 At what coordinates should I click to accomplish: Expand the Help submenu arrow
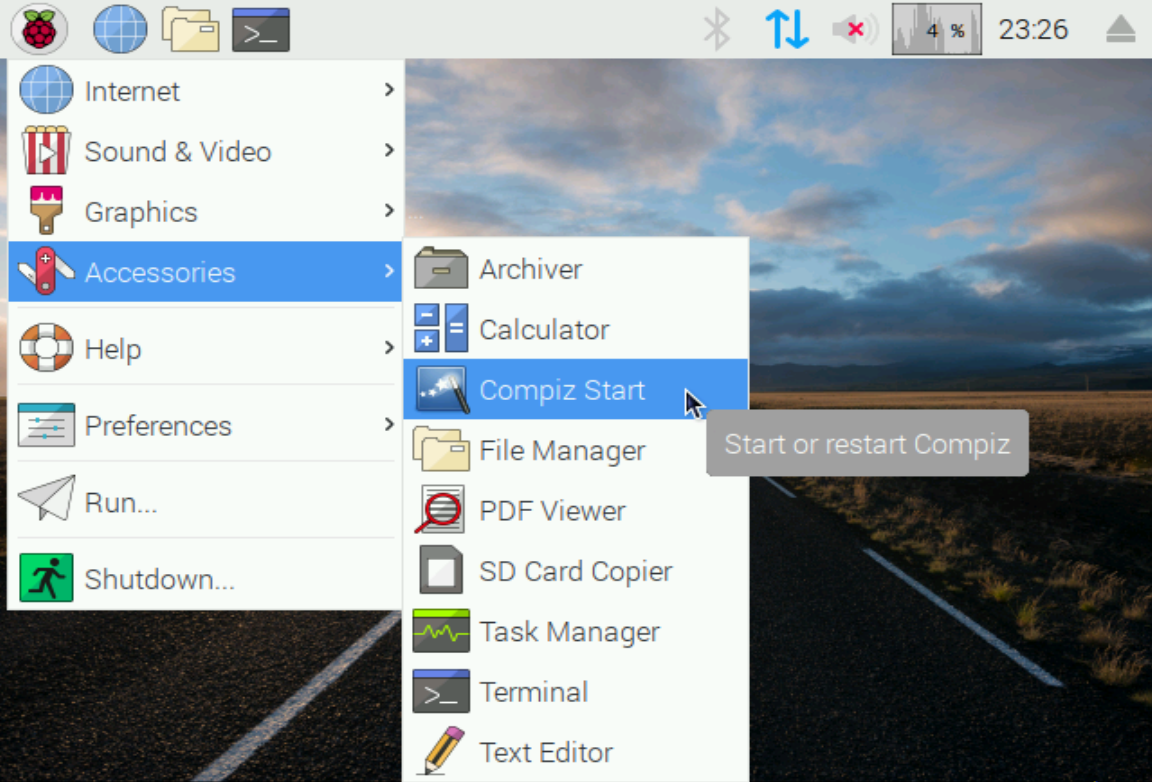[389, 347]
